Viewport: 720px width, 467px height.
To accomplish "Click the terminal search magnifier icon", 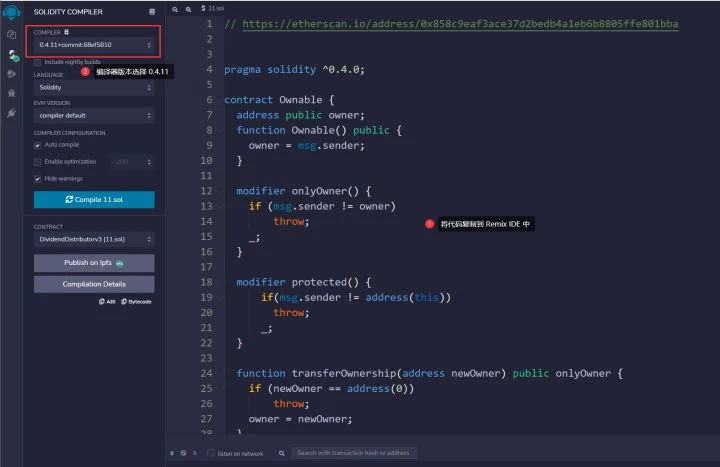I will pyautogui.click(x=281, y=453).
